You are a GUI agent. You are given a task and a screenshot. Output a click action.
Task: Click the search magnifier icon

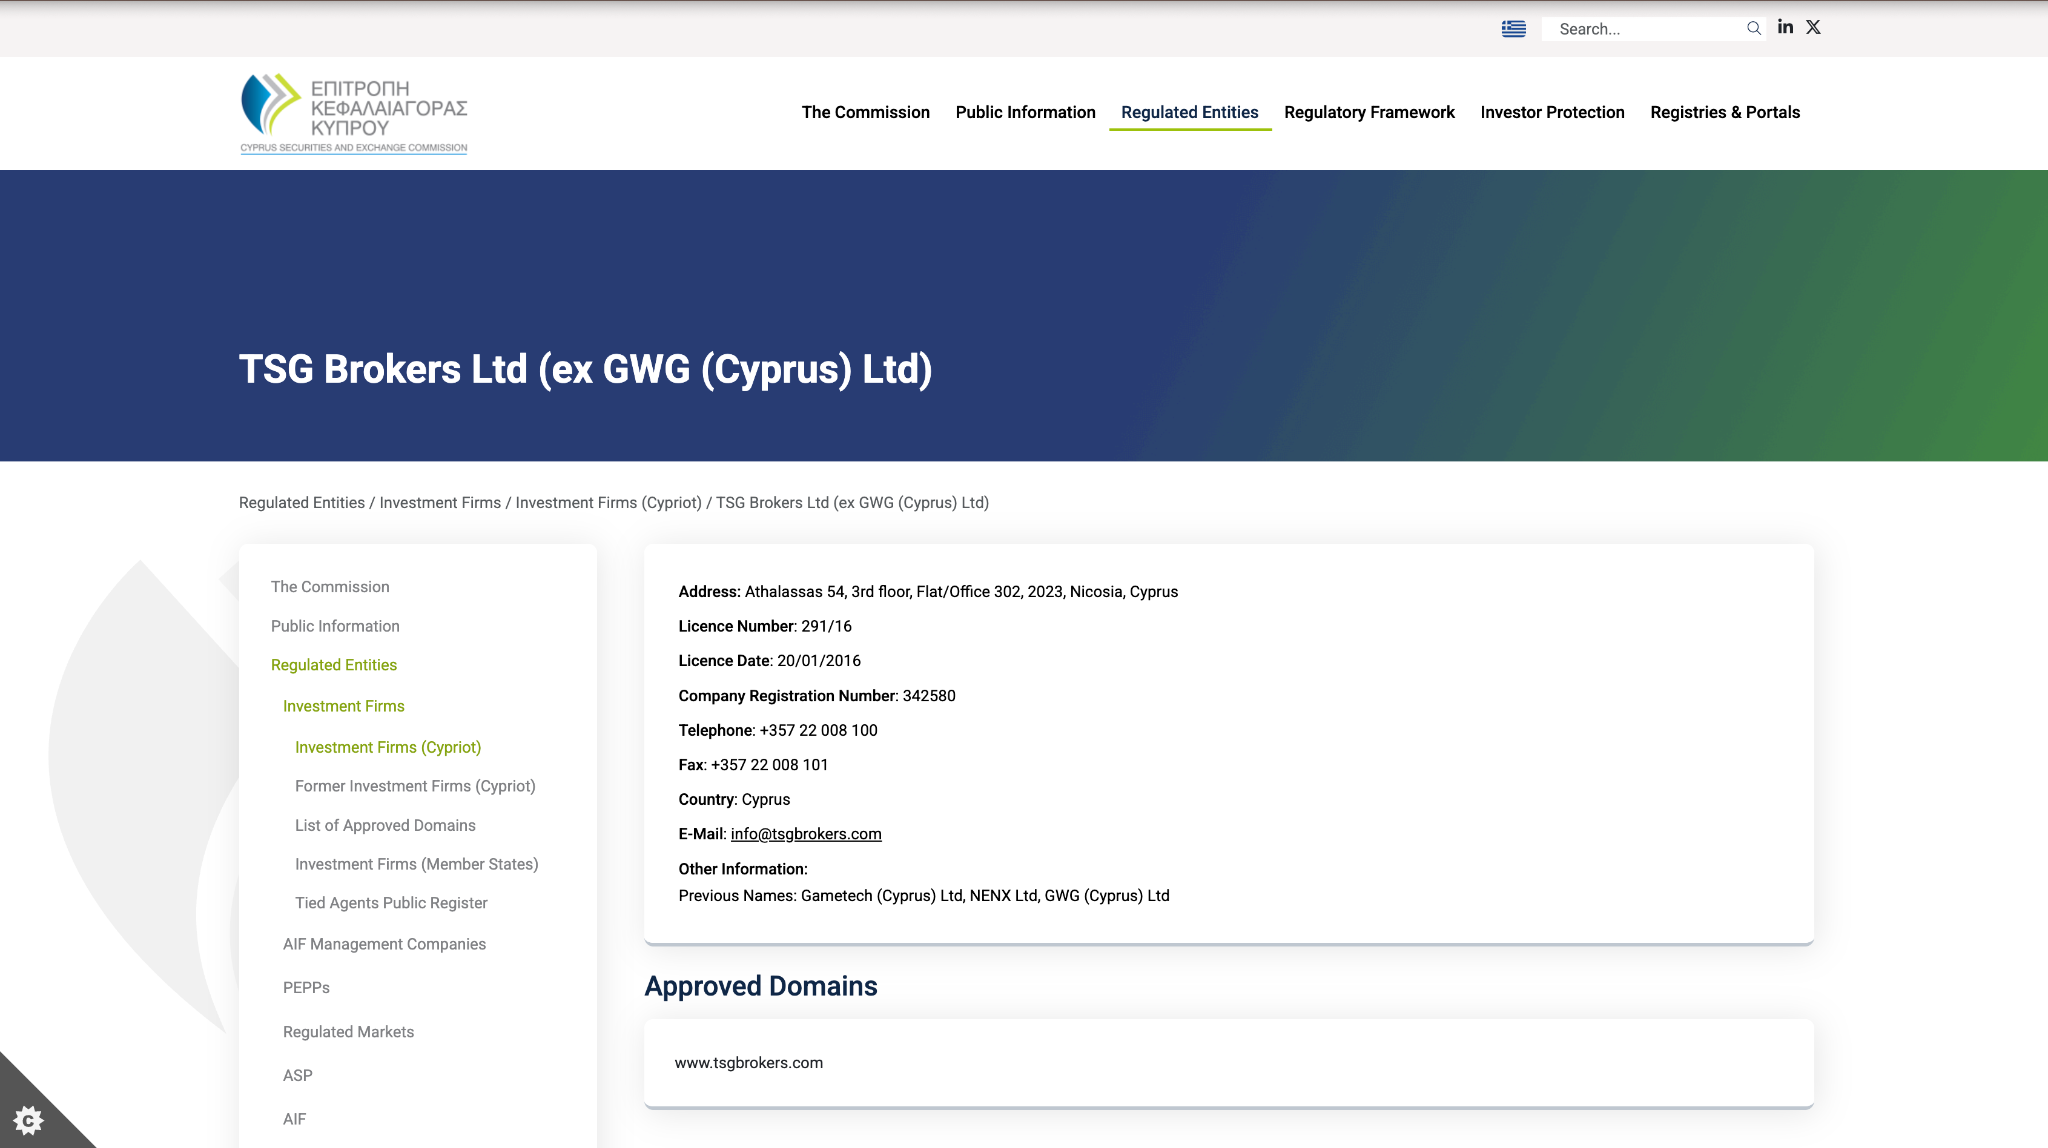pos(1754,28)
